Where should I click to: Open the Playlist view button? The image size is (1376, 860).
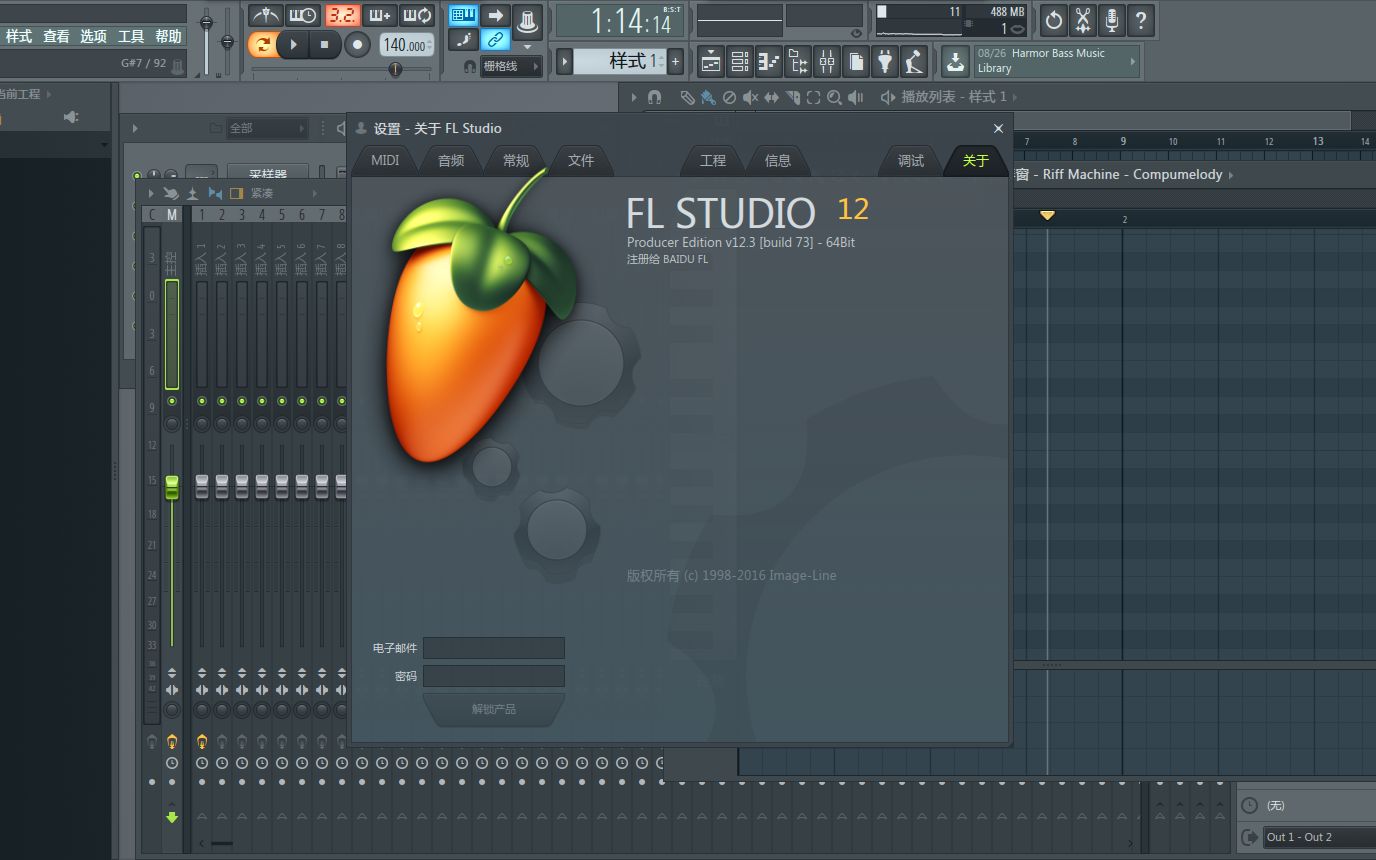click(x=711, y=62)
